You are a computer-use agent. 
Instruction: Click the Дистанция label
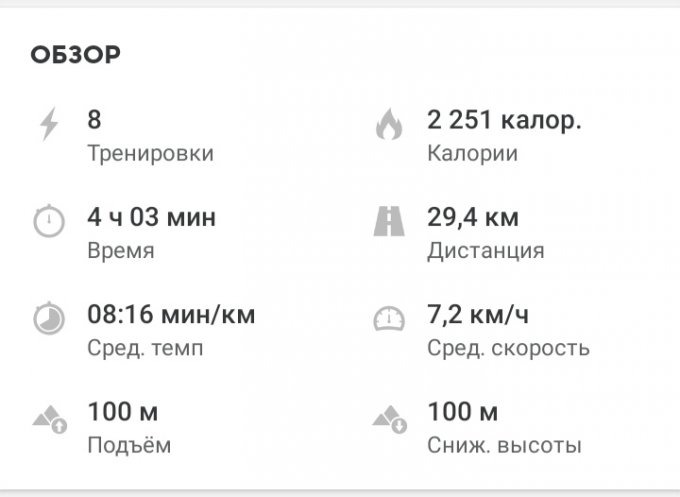click(485, 251)
